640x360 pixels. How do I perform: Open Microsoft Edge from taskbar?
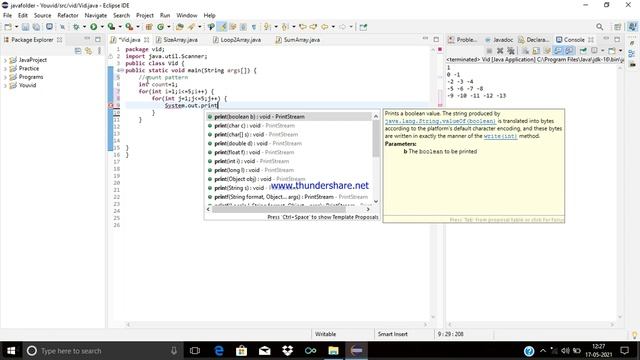coord(219,351)
